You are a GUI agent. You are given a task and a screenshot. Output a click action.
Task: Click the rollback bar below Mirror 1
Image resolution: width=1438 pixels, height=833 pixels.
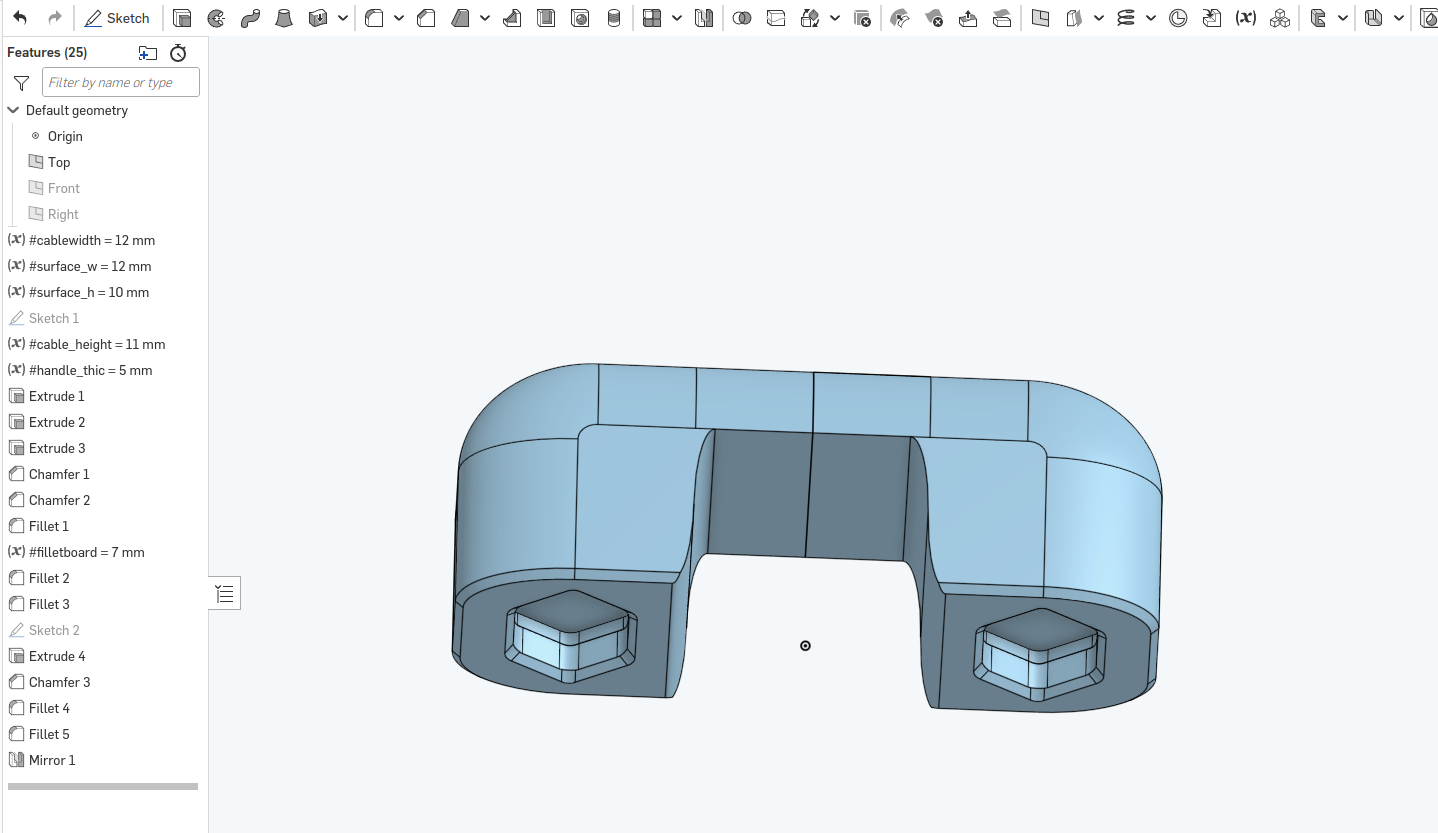tap(103, 787)
